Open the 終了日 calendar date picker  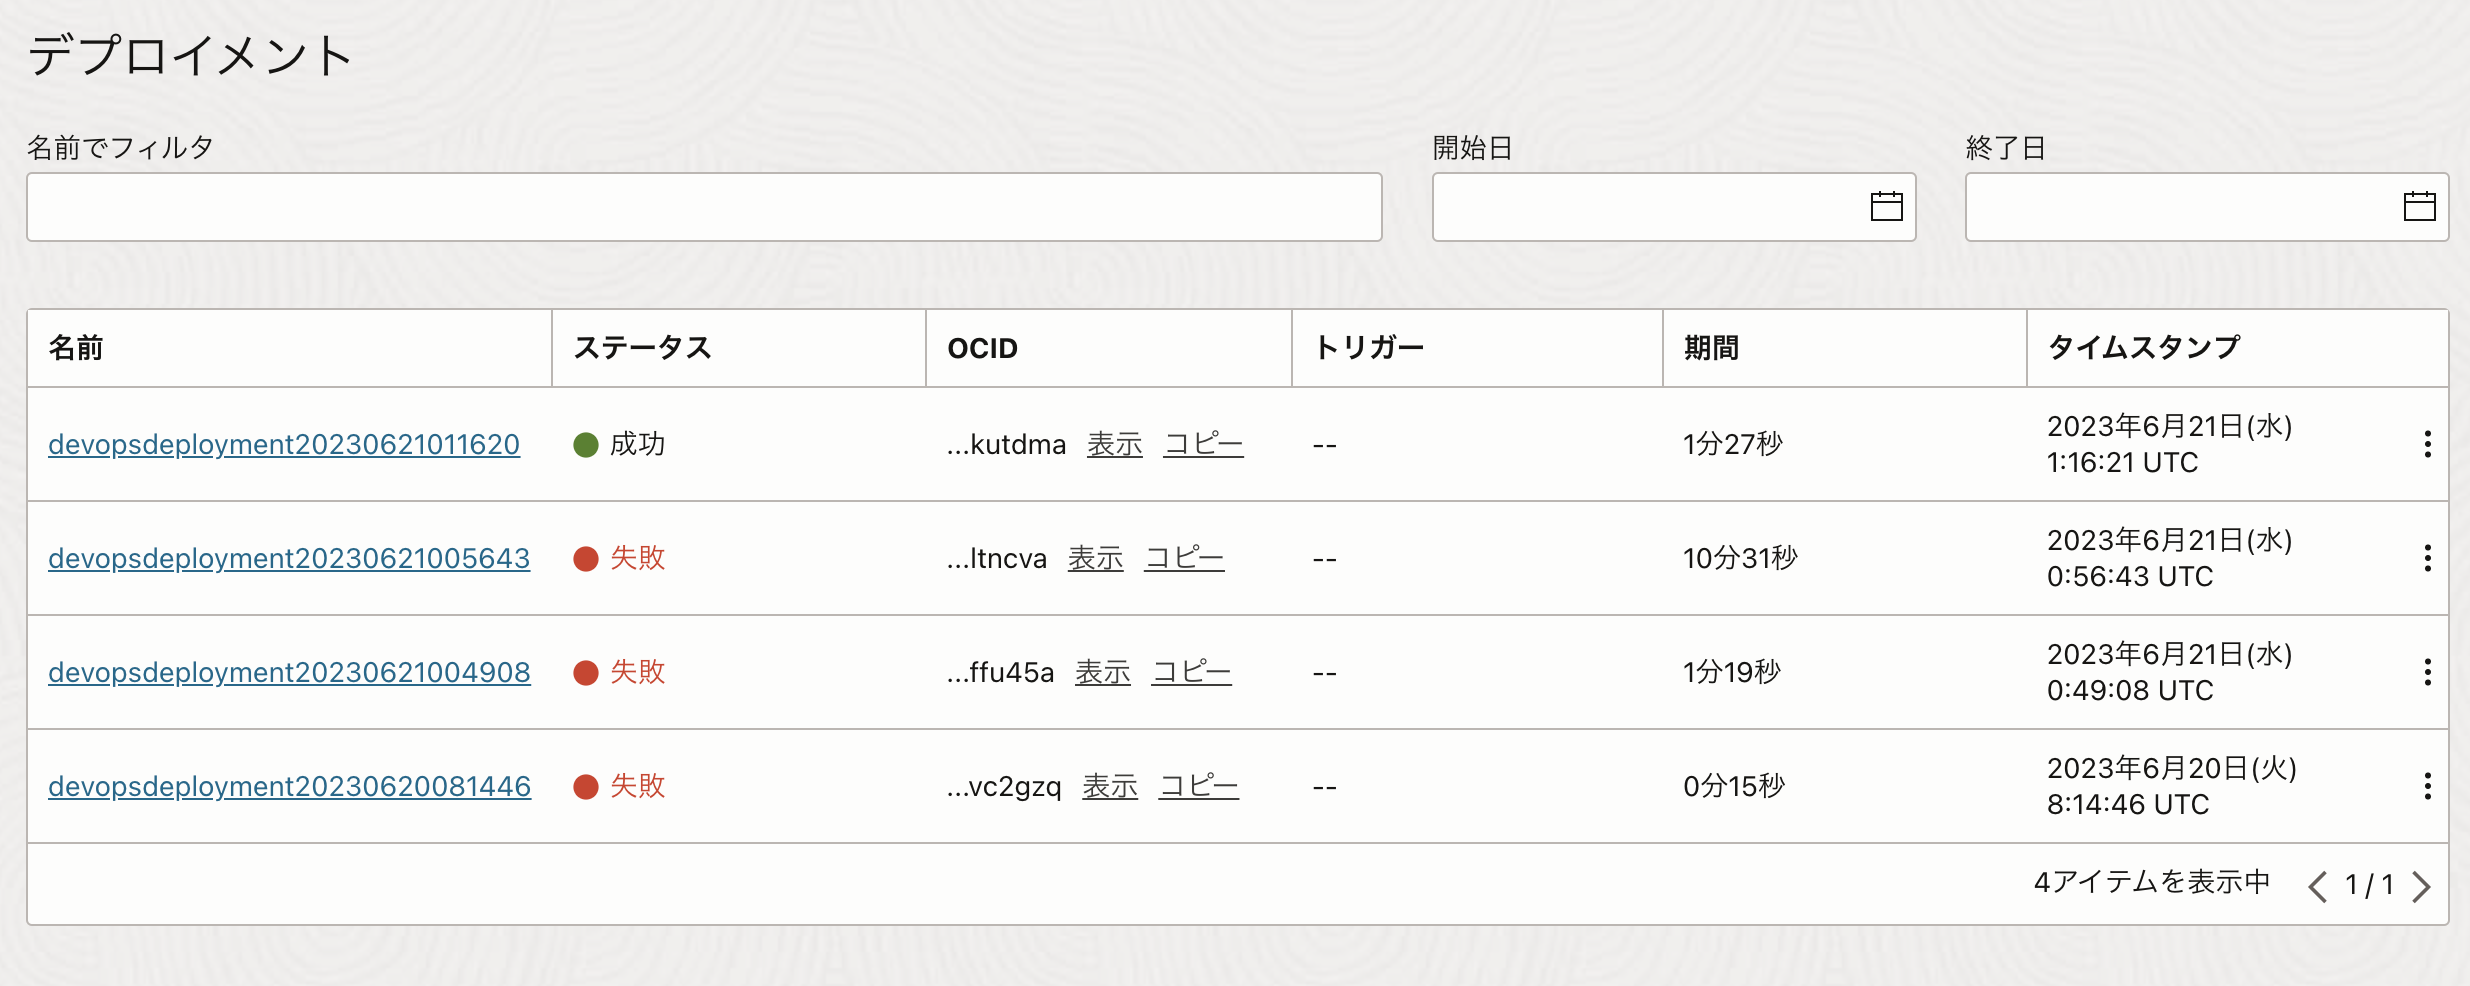click(x=2421, y=206)
